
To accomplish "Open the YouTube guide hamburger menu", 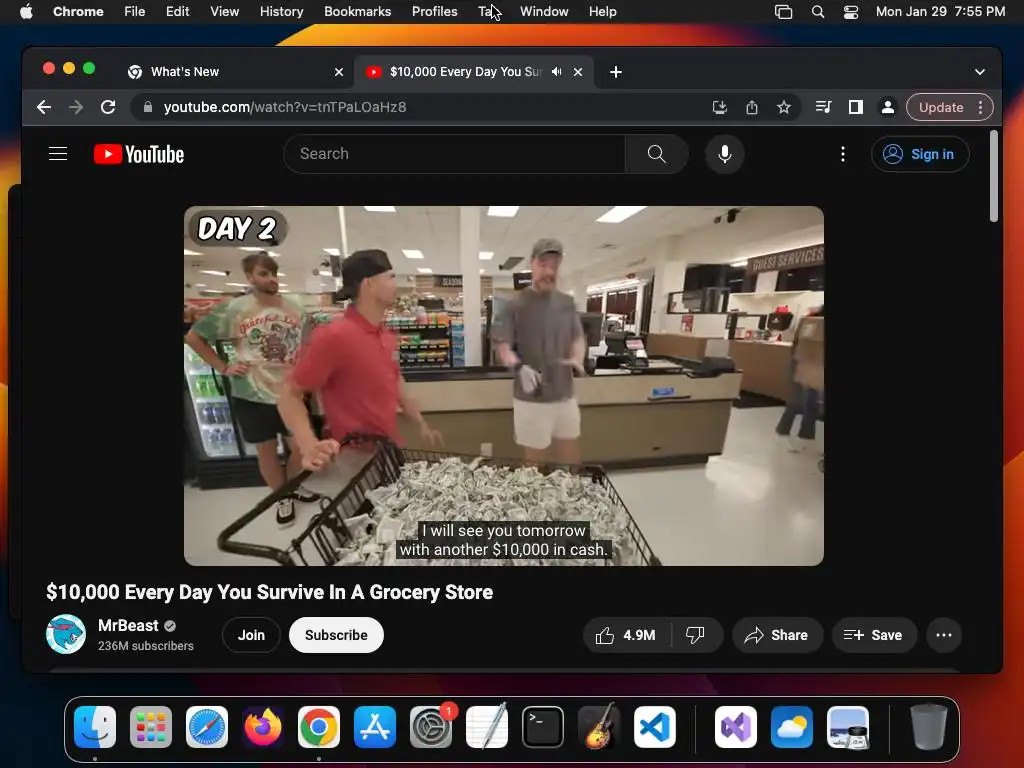I will (x=58, y=154).
